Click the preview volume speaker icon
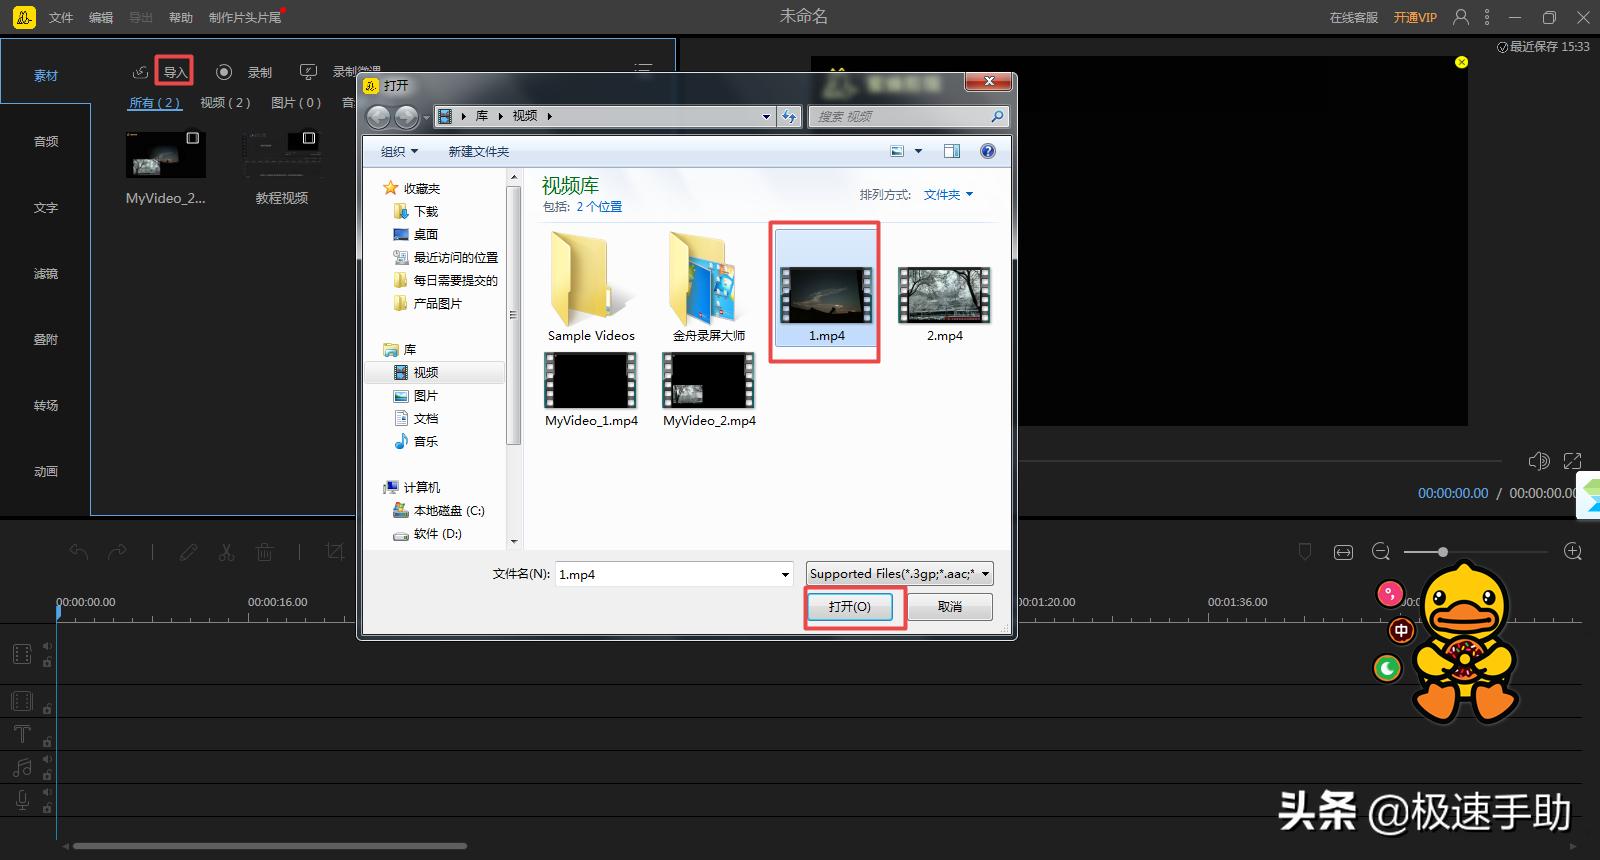This screenshot has height=860, width=1600. (x=1538, y=461)
